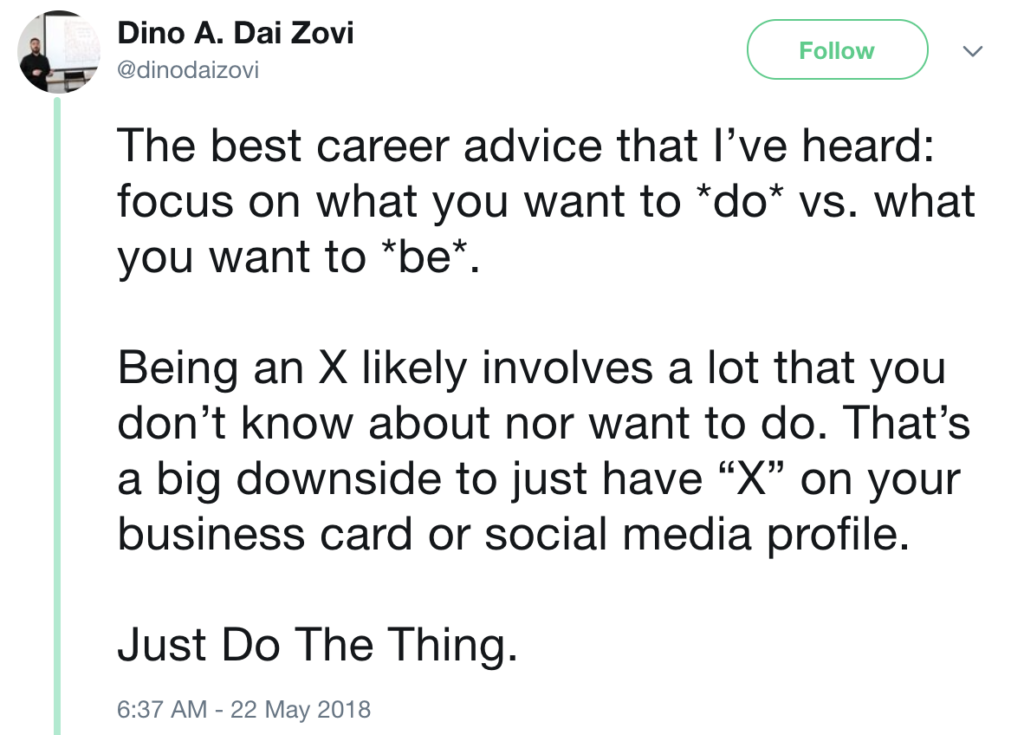Open Dino A. Dai Zovi's profile avatar

coord(58,52)
